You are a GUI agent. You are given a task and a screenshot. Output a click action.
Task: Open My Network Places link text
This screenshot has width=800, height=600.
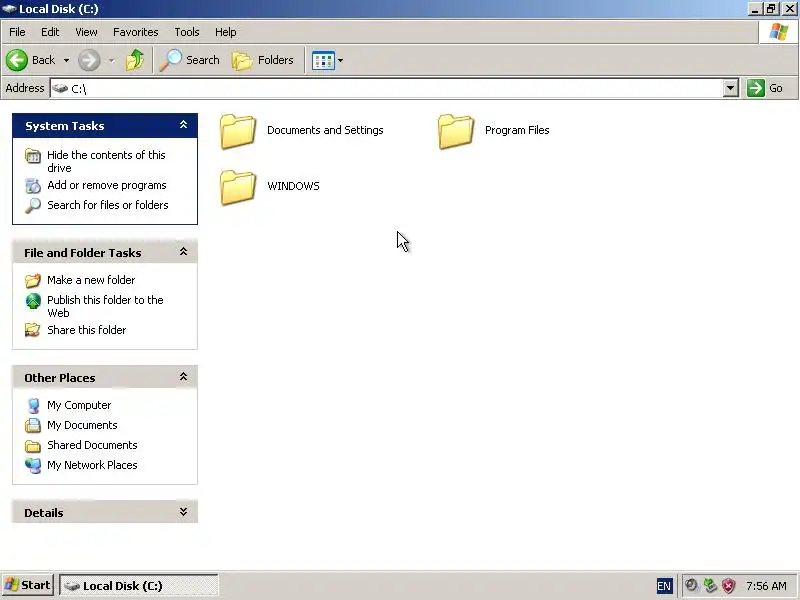coord(92,465)
